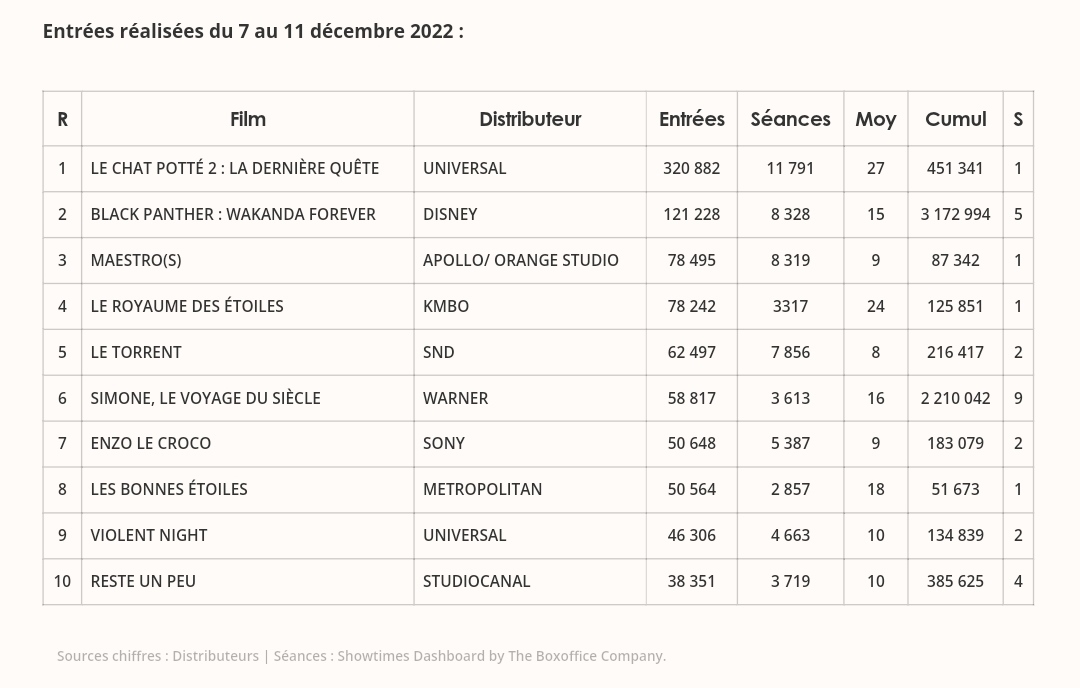Image resolution: width=1080 pixels, height=688 pixels.
Task: Click the Apollo/ Orange Studio distributor cell
Action: point(521,260)
